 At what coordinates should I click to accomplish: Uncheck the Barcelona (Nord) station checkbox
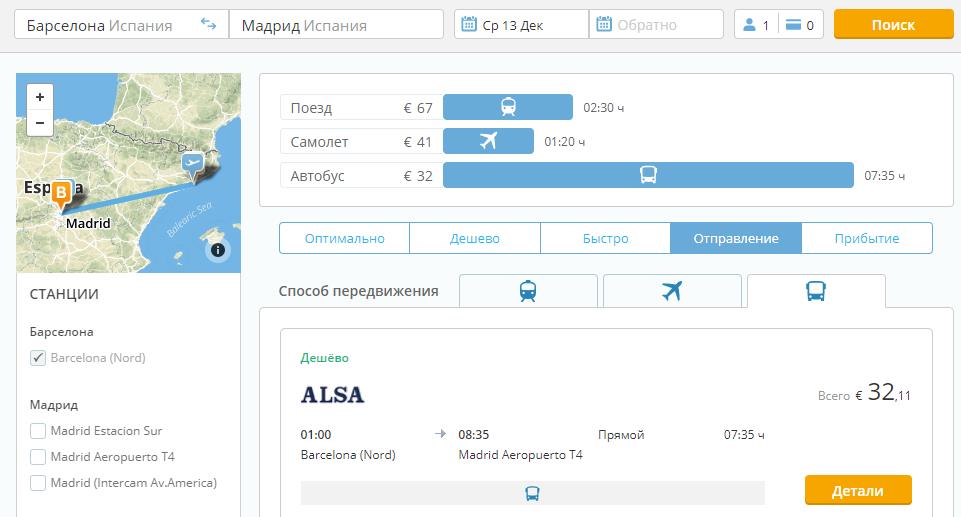[x=38, y=358]
